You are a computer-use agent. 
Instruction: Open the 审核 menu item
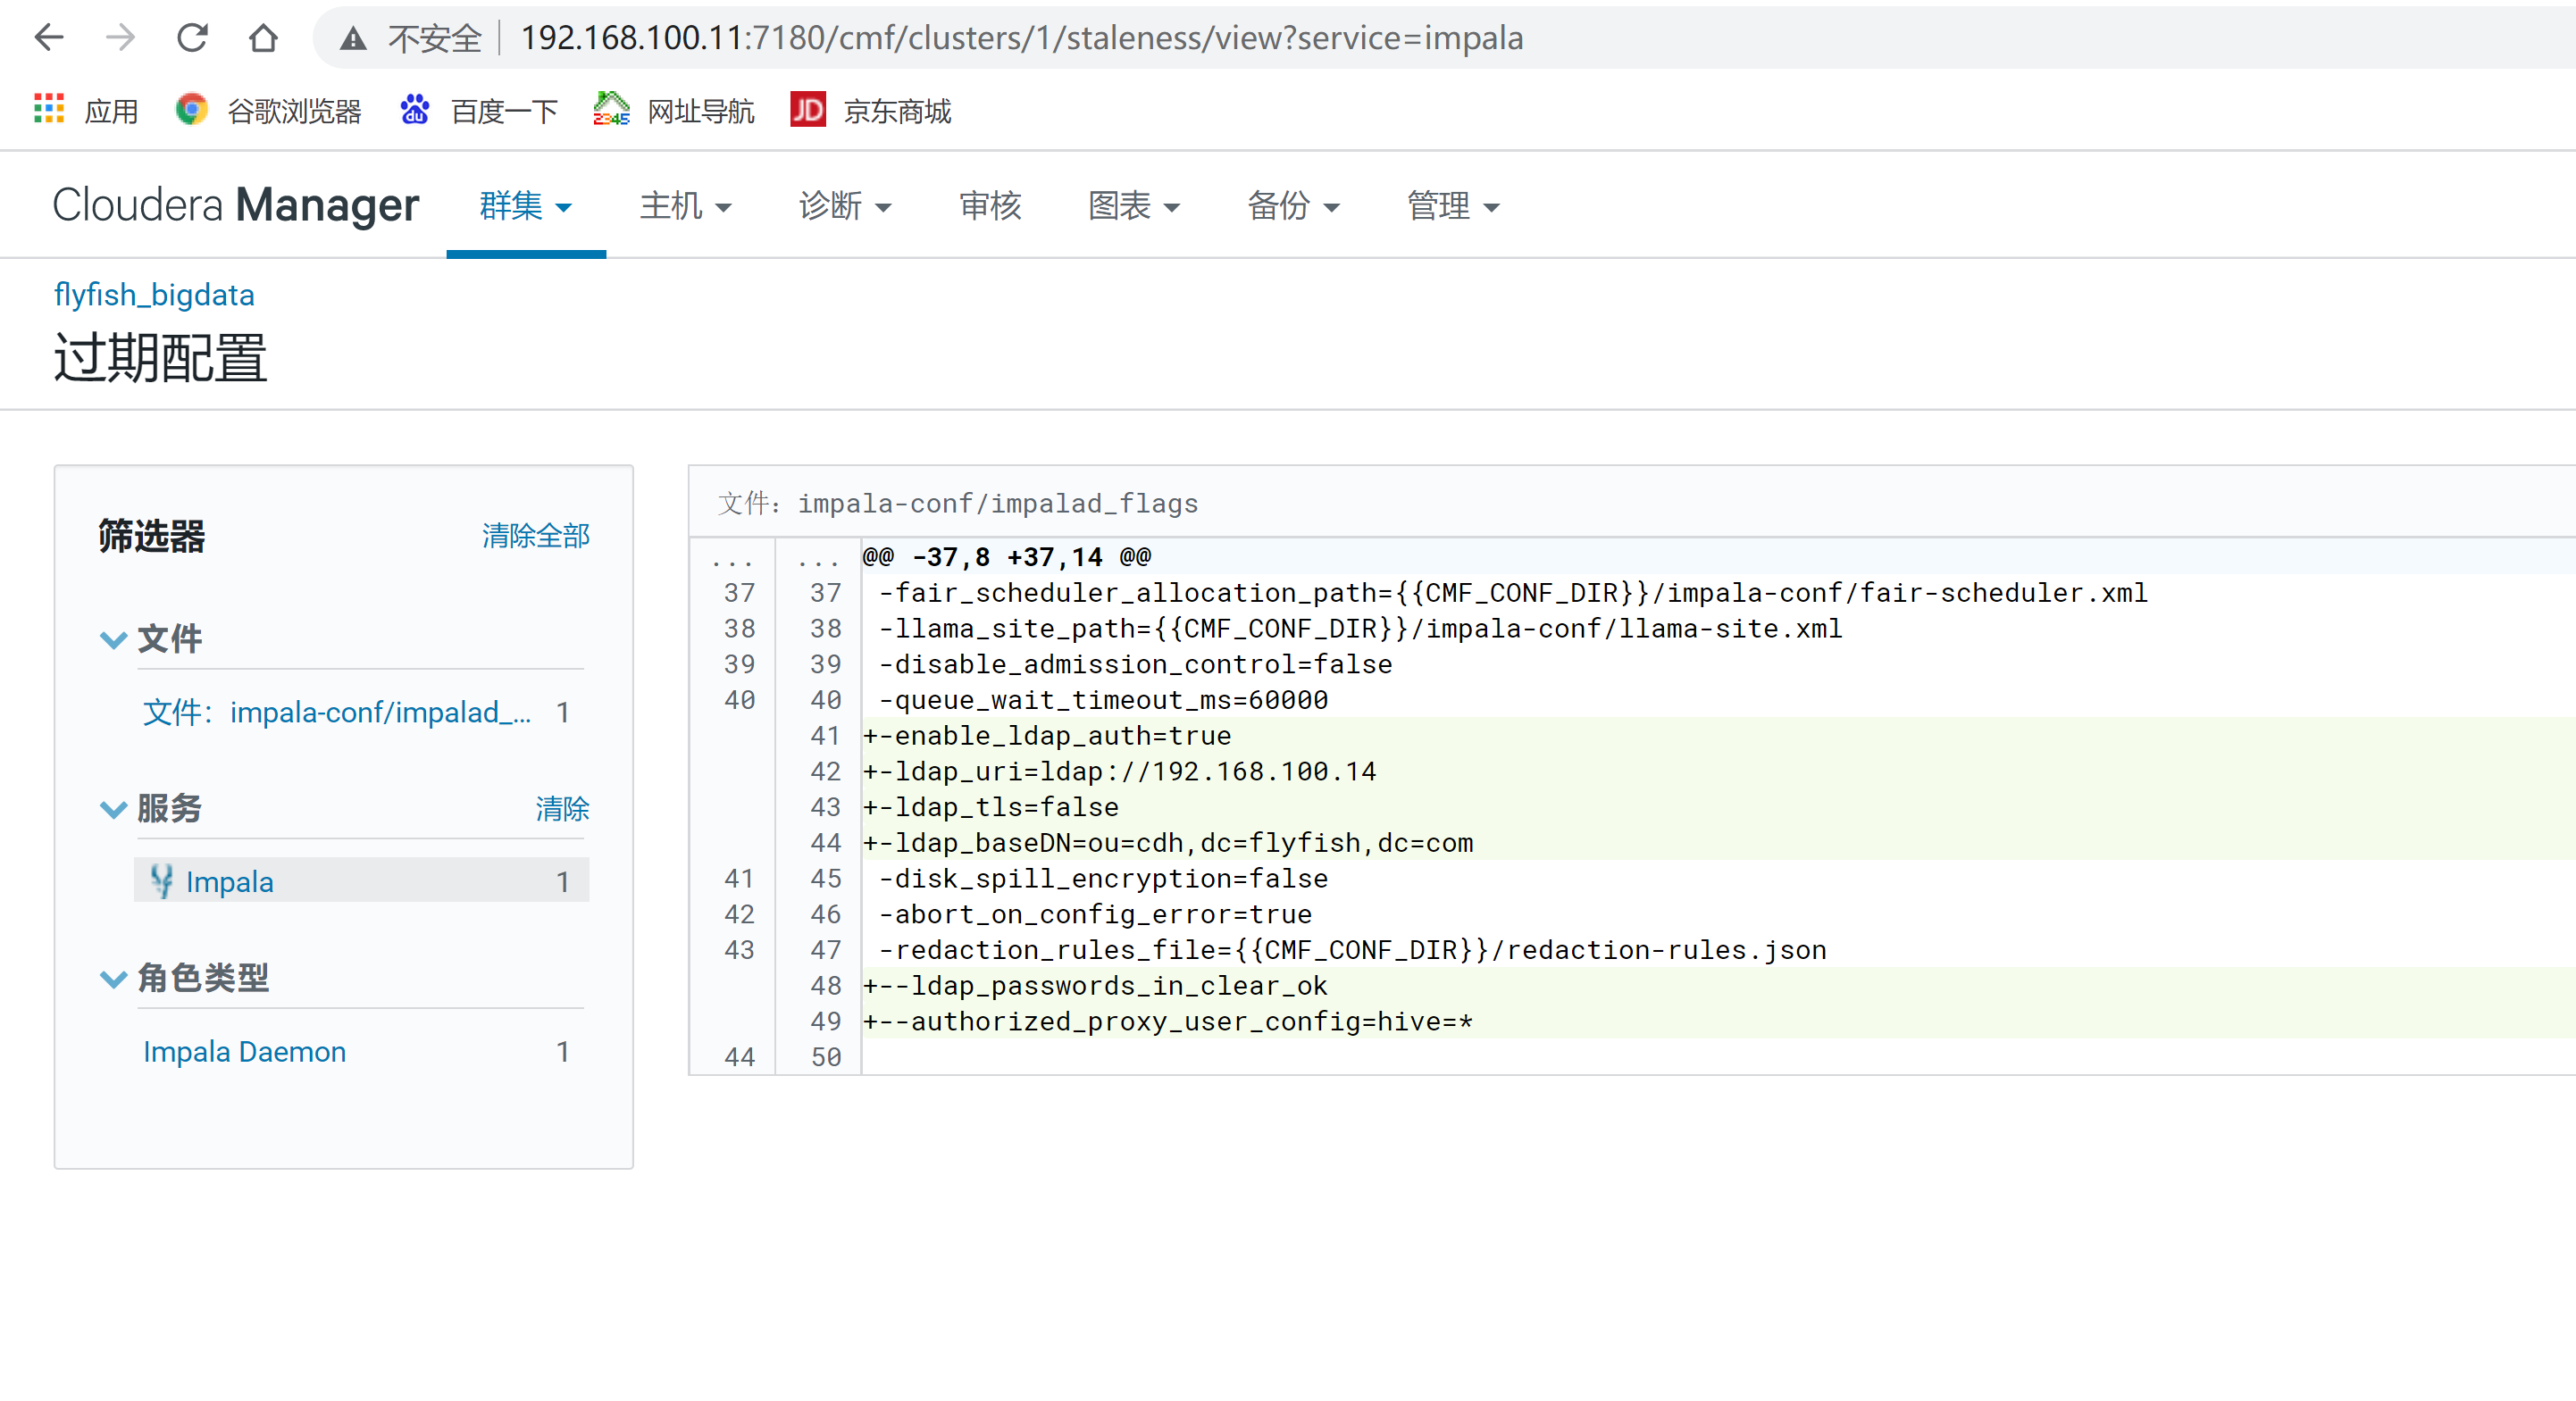coord(990,206)
